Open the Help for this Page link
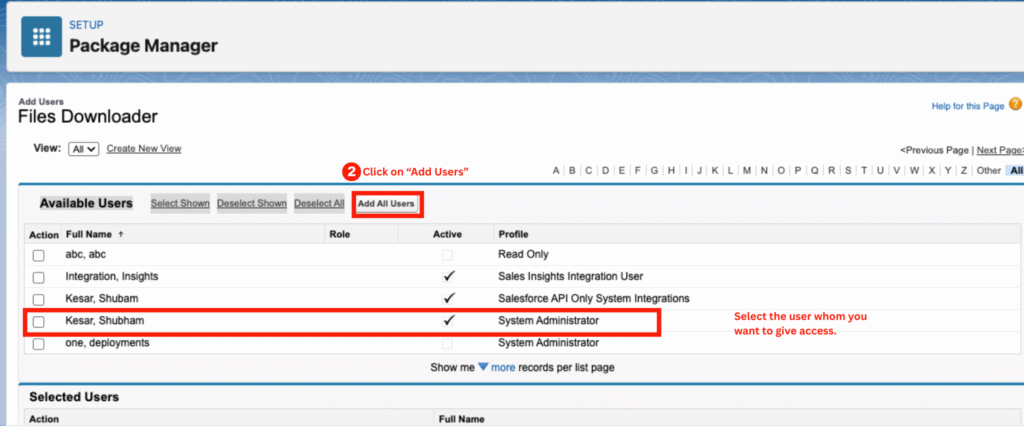Image resolution: width=1024 pixels, height=430 pixels. (968, 106)
